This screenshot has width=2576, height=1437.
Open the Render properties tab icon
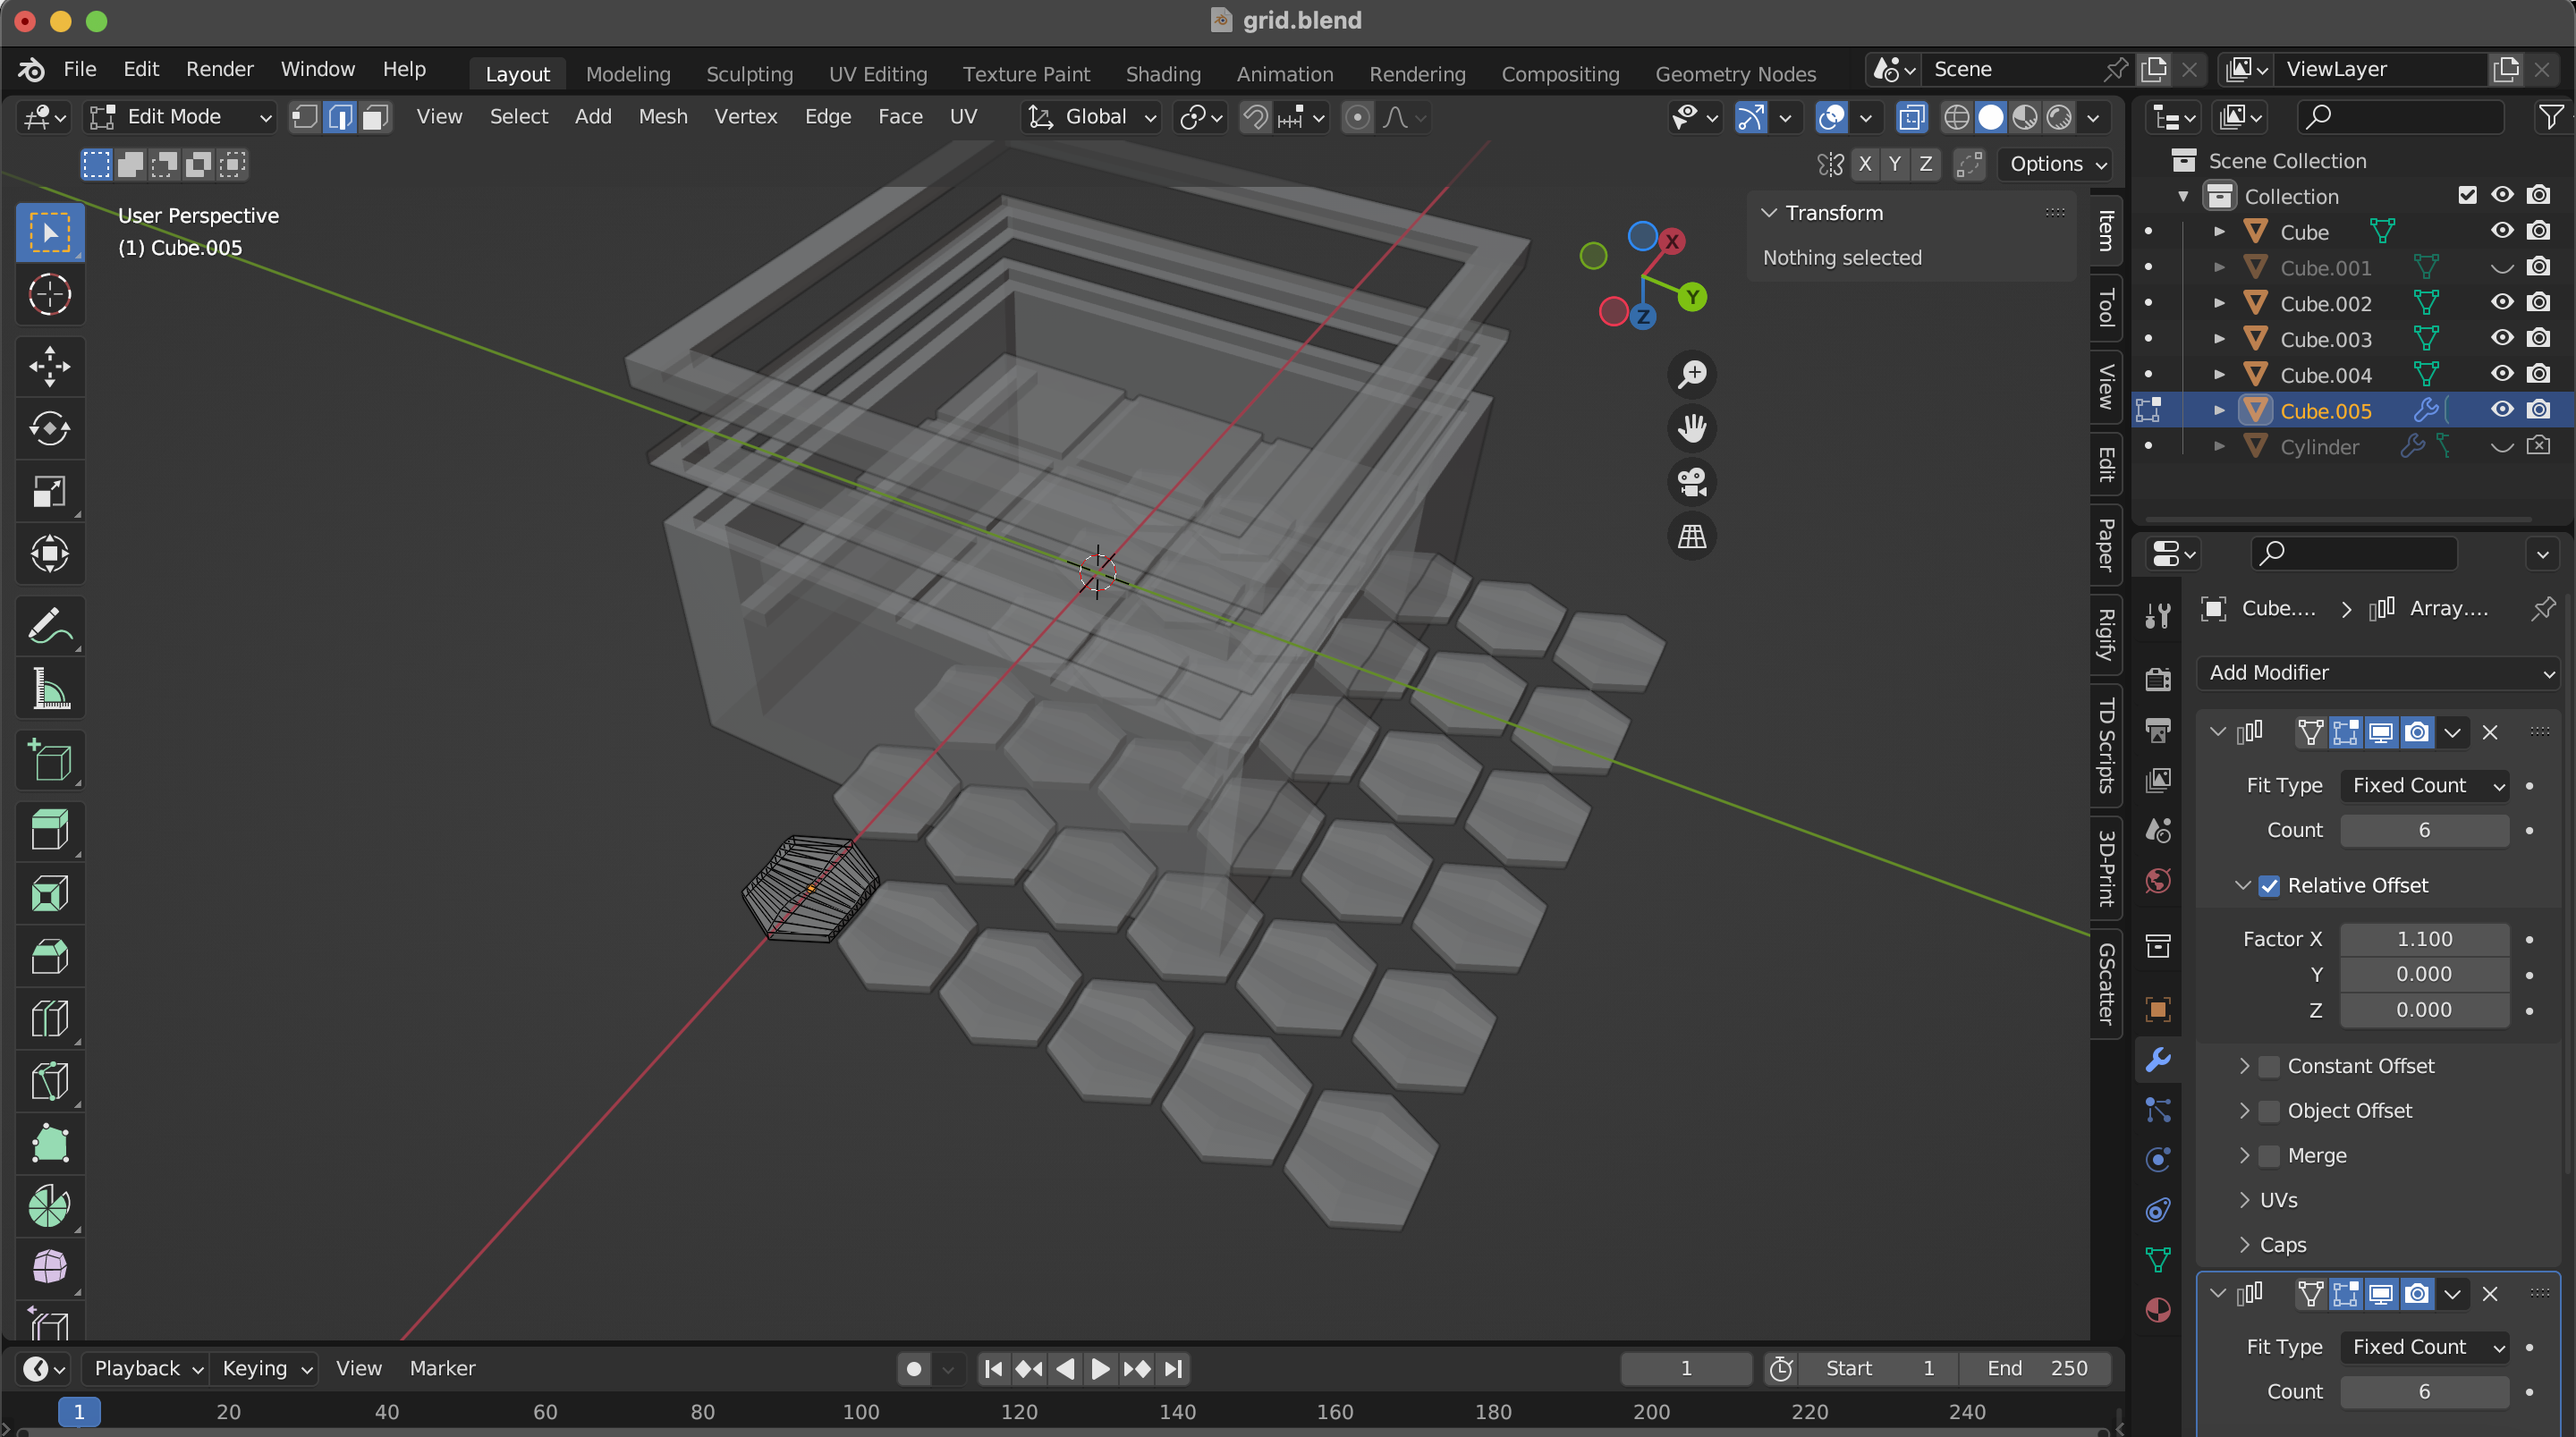click(2158, 679)
